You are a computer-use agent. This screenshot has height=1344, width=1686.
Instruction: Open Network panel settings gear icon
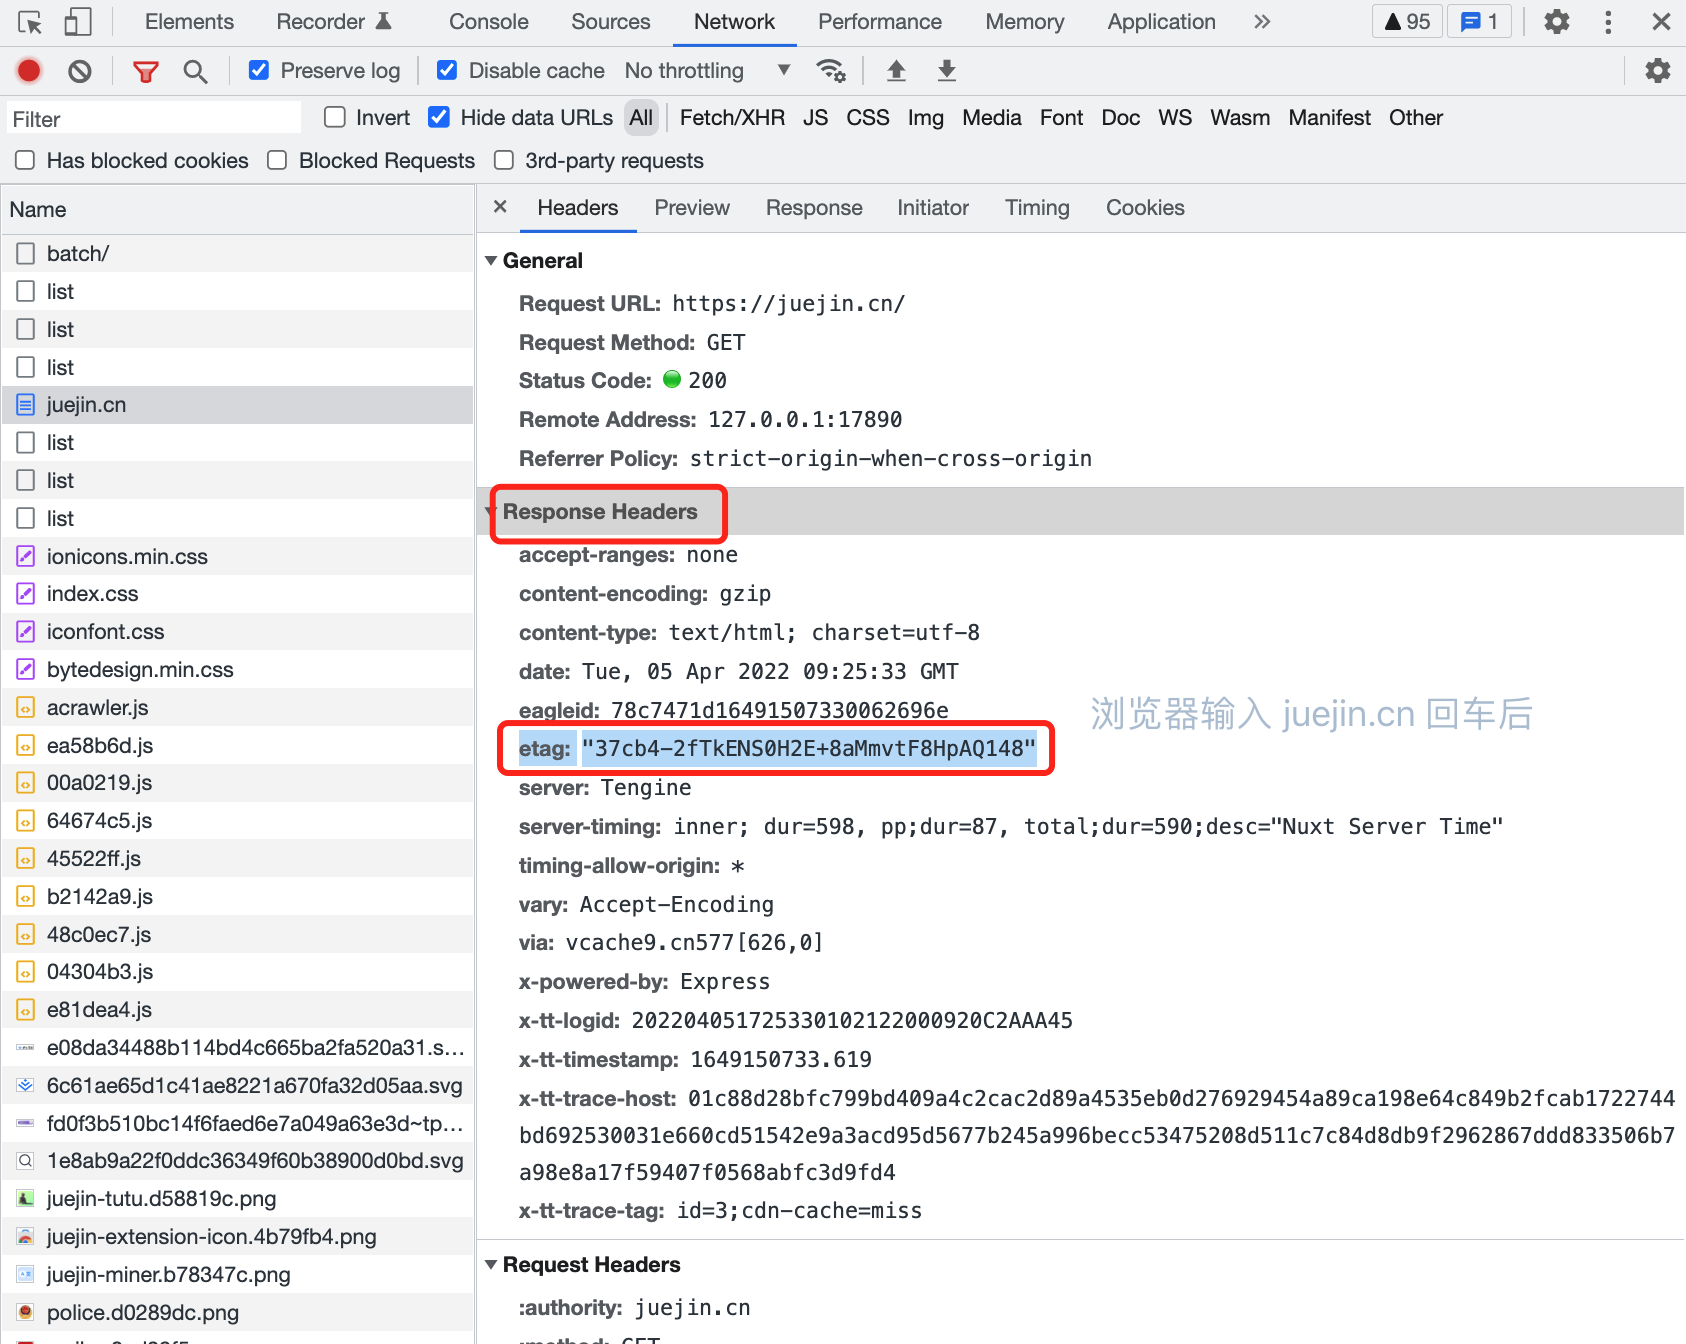[1657, 70]
